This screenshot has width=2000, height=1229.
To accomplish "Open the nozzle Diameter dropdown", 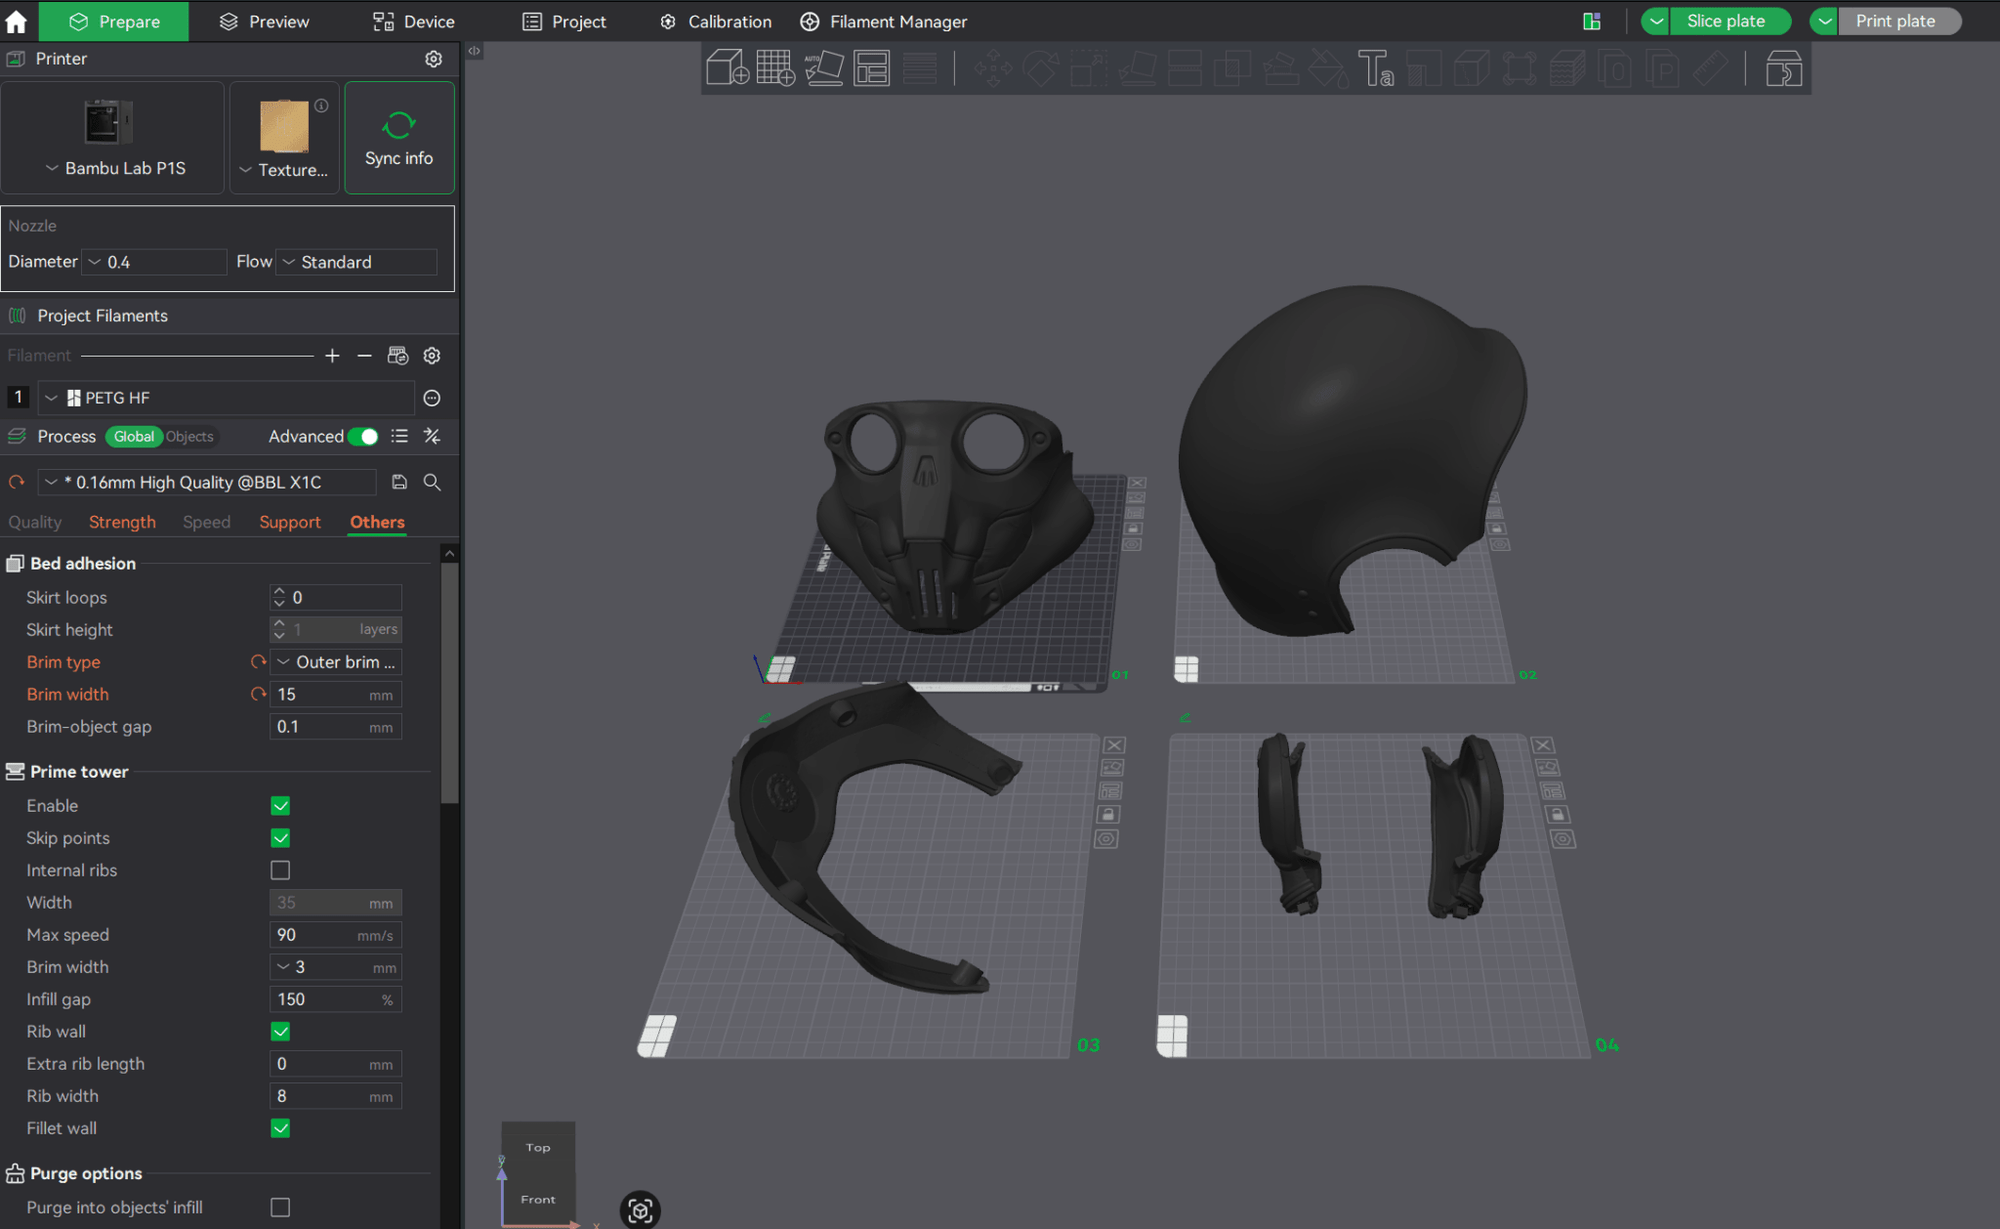I will (154, 262).
